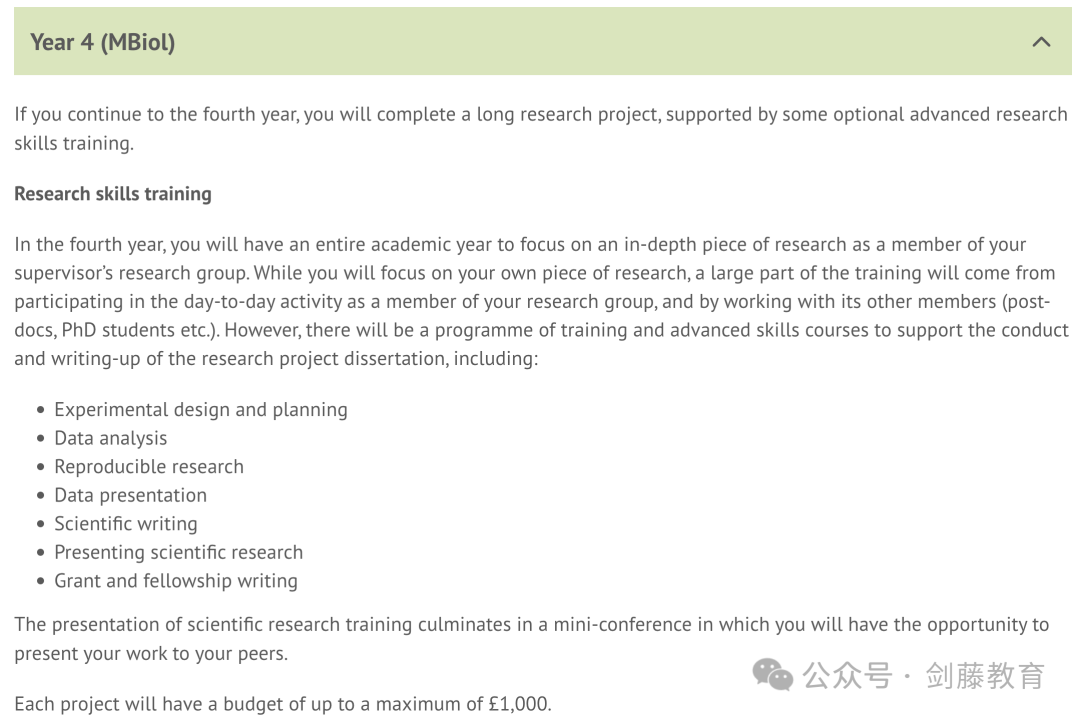
Task: Click the WeChat logo icon in watermark
Action: click(x=772, y=674)
